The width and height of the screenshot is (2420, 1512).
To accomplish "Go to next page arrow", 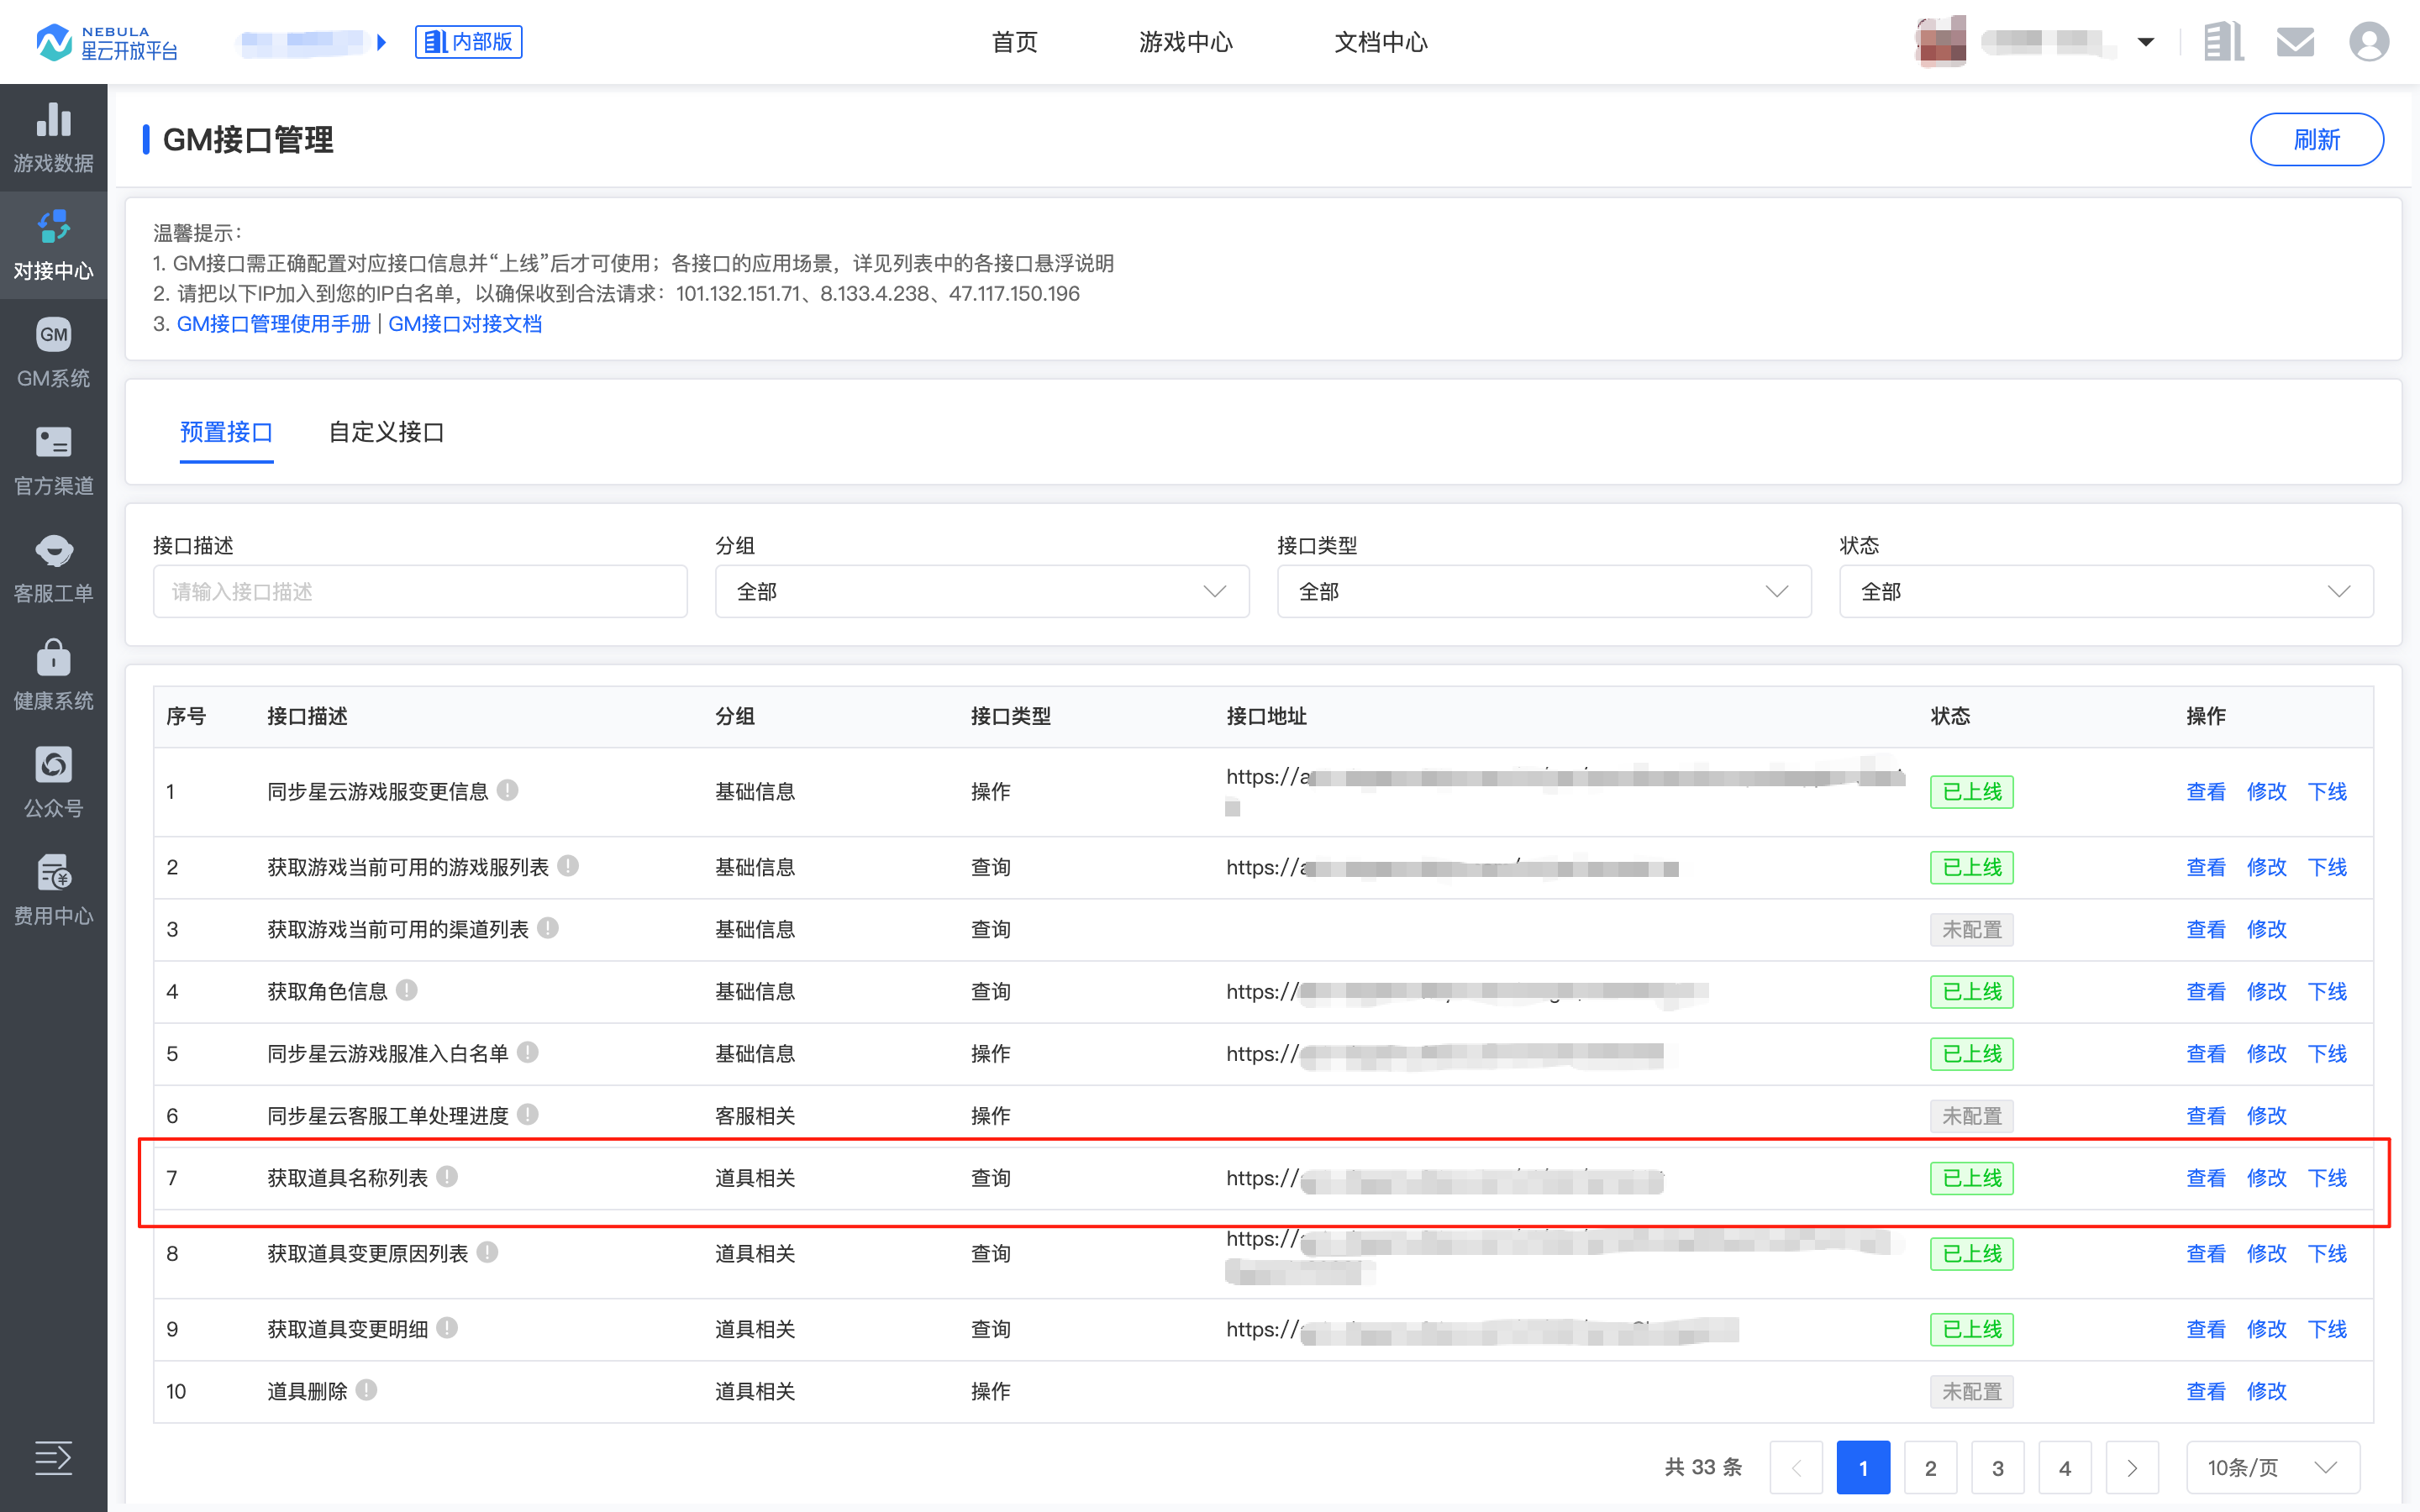I will pos(2132,1467).
